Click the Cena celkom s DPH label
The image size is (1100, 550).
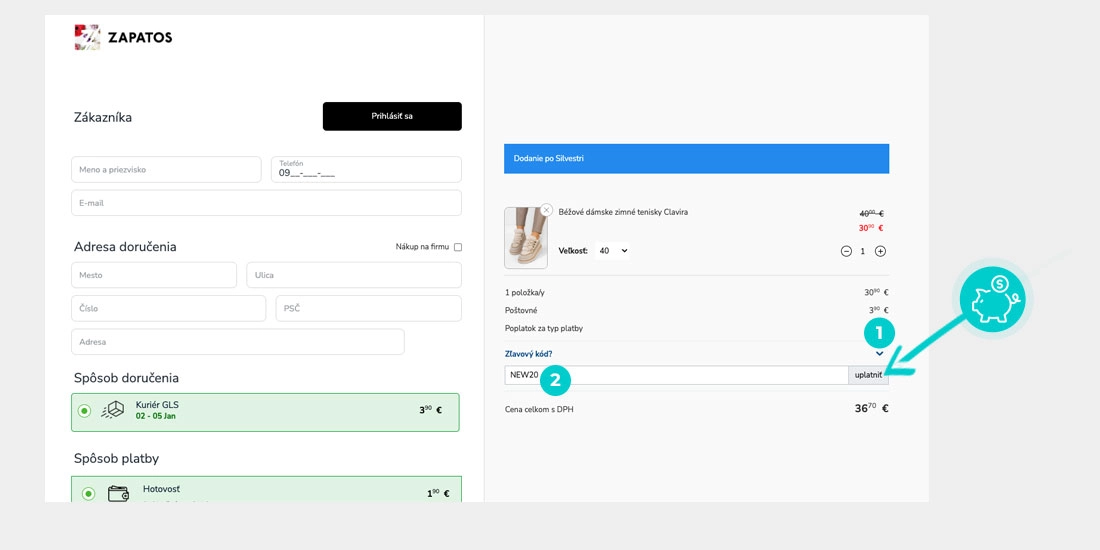(539, 409)
